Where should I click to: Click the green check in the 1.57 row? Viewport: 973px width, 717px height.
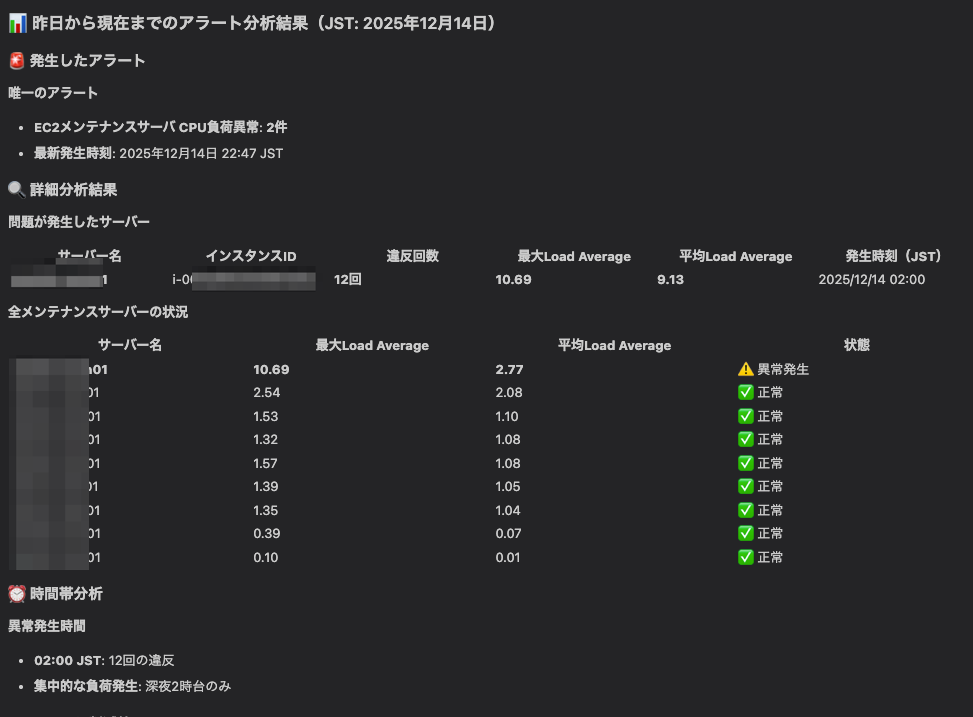745,463
